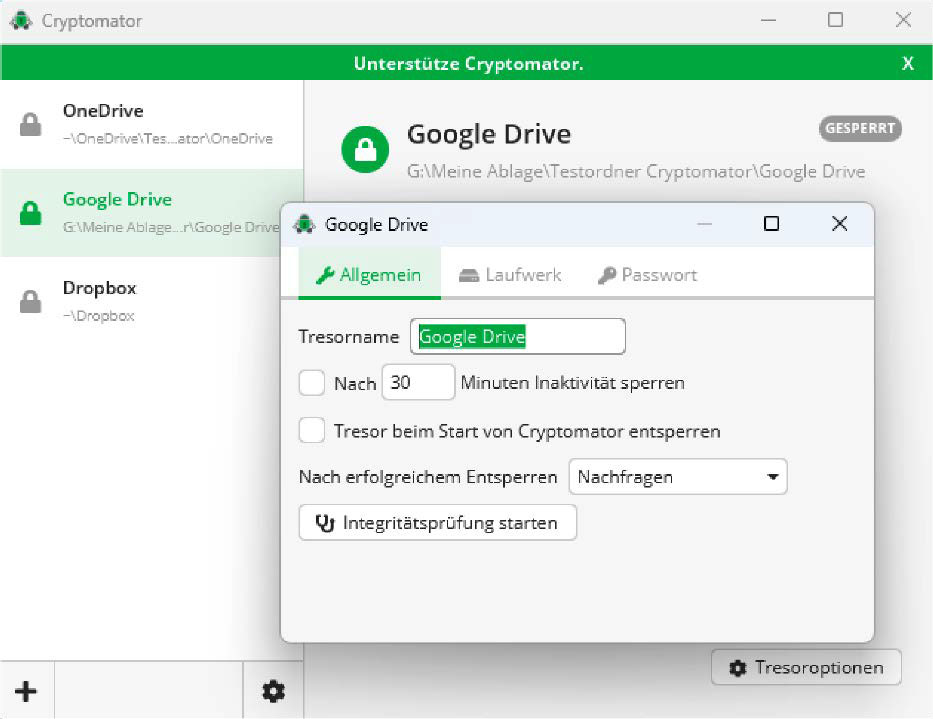
Task: Click the ~\Dropbox path text
Action: pos(98,316)
